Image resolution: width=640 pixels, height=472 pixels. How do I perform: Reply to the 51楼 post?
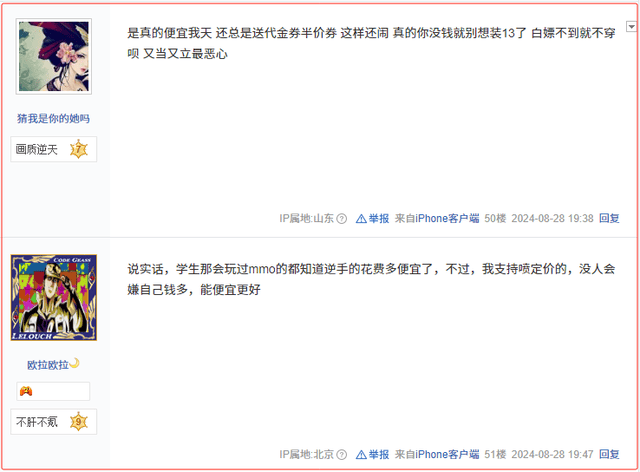pos(609,454)
